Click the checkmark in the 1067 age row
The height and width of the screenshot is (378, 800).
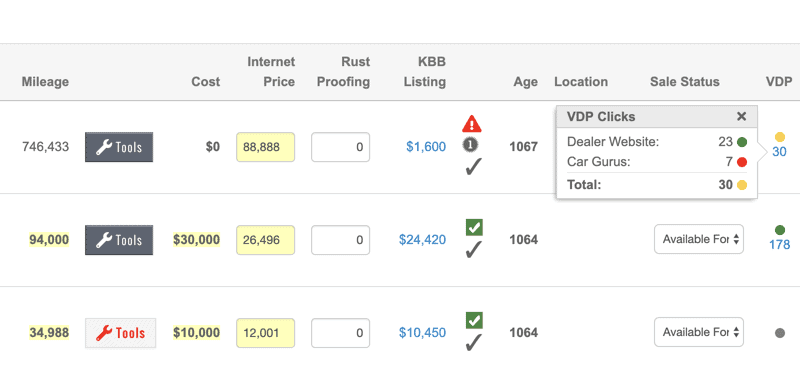473,167
